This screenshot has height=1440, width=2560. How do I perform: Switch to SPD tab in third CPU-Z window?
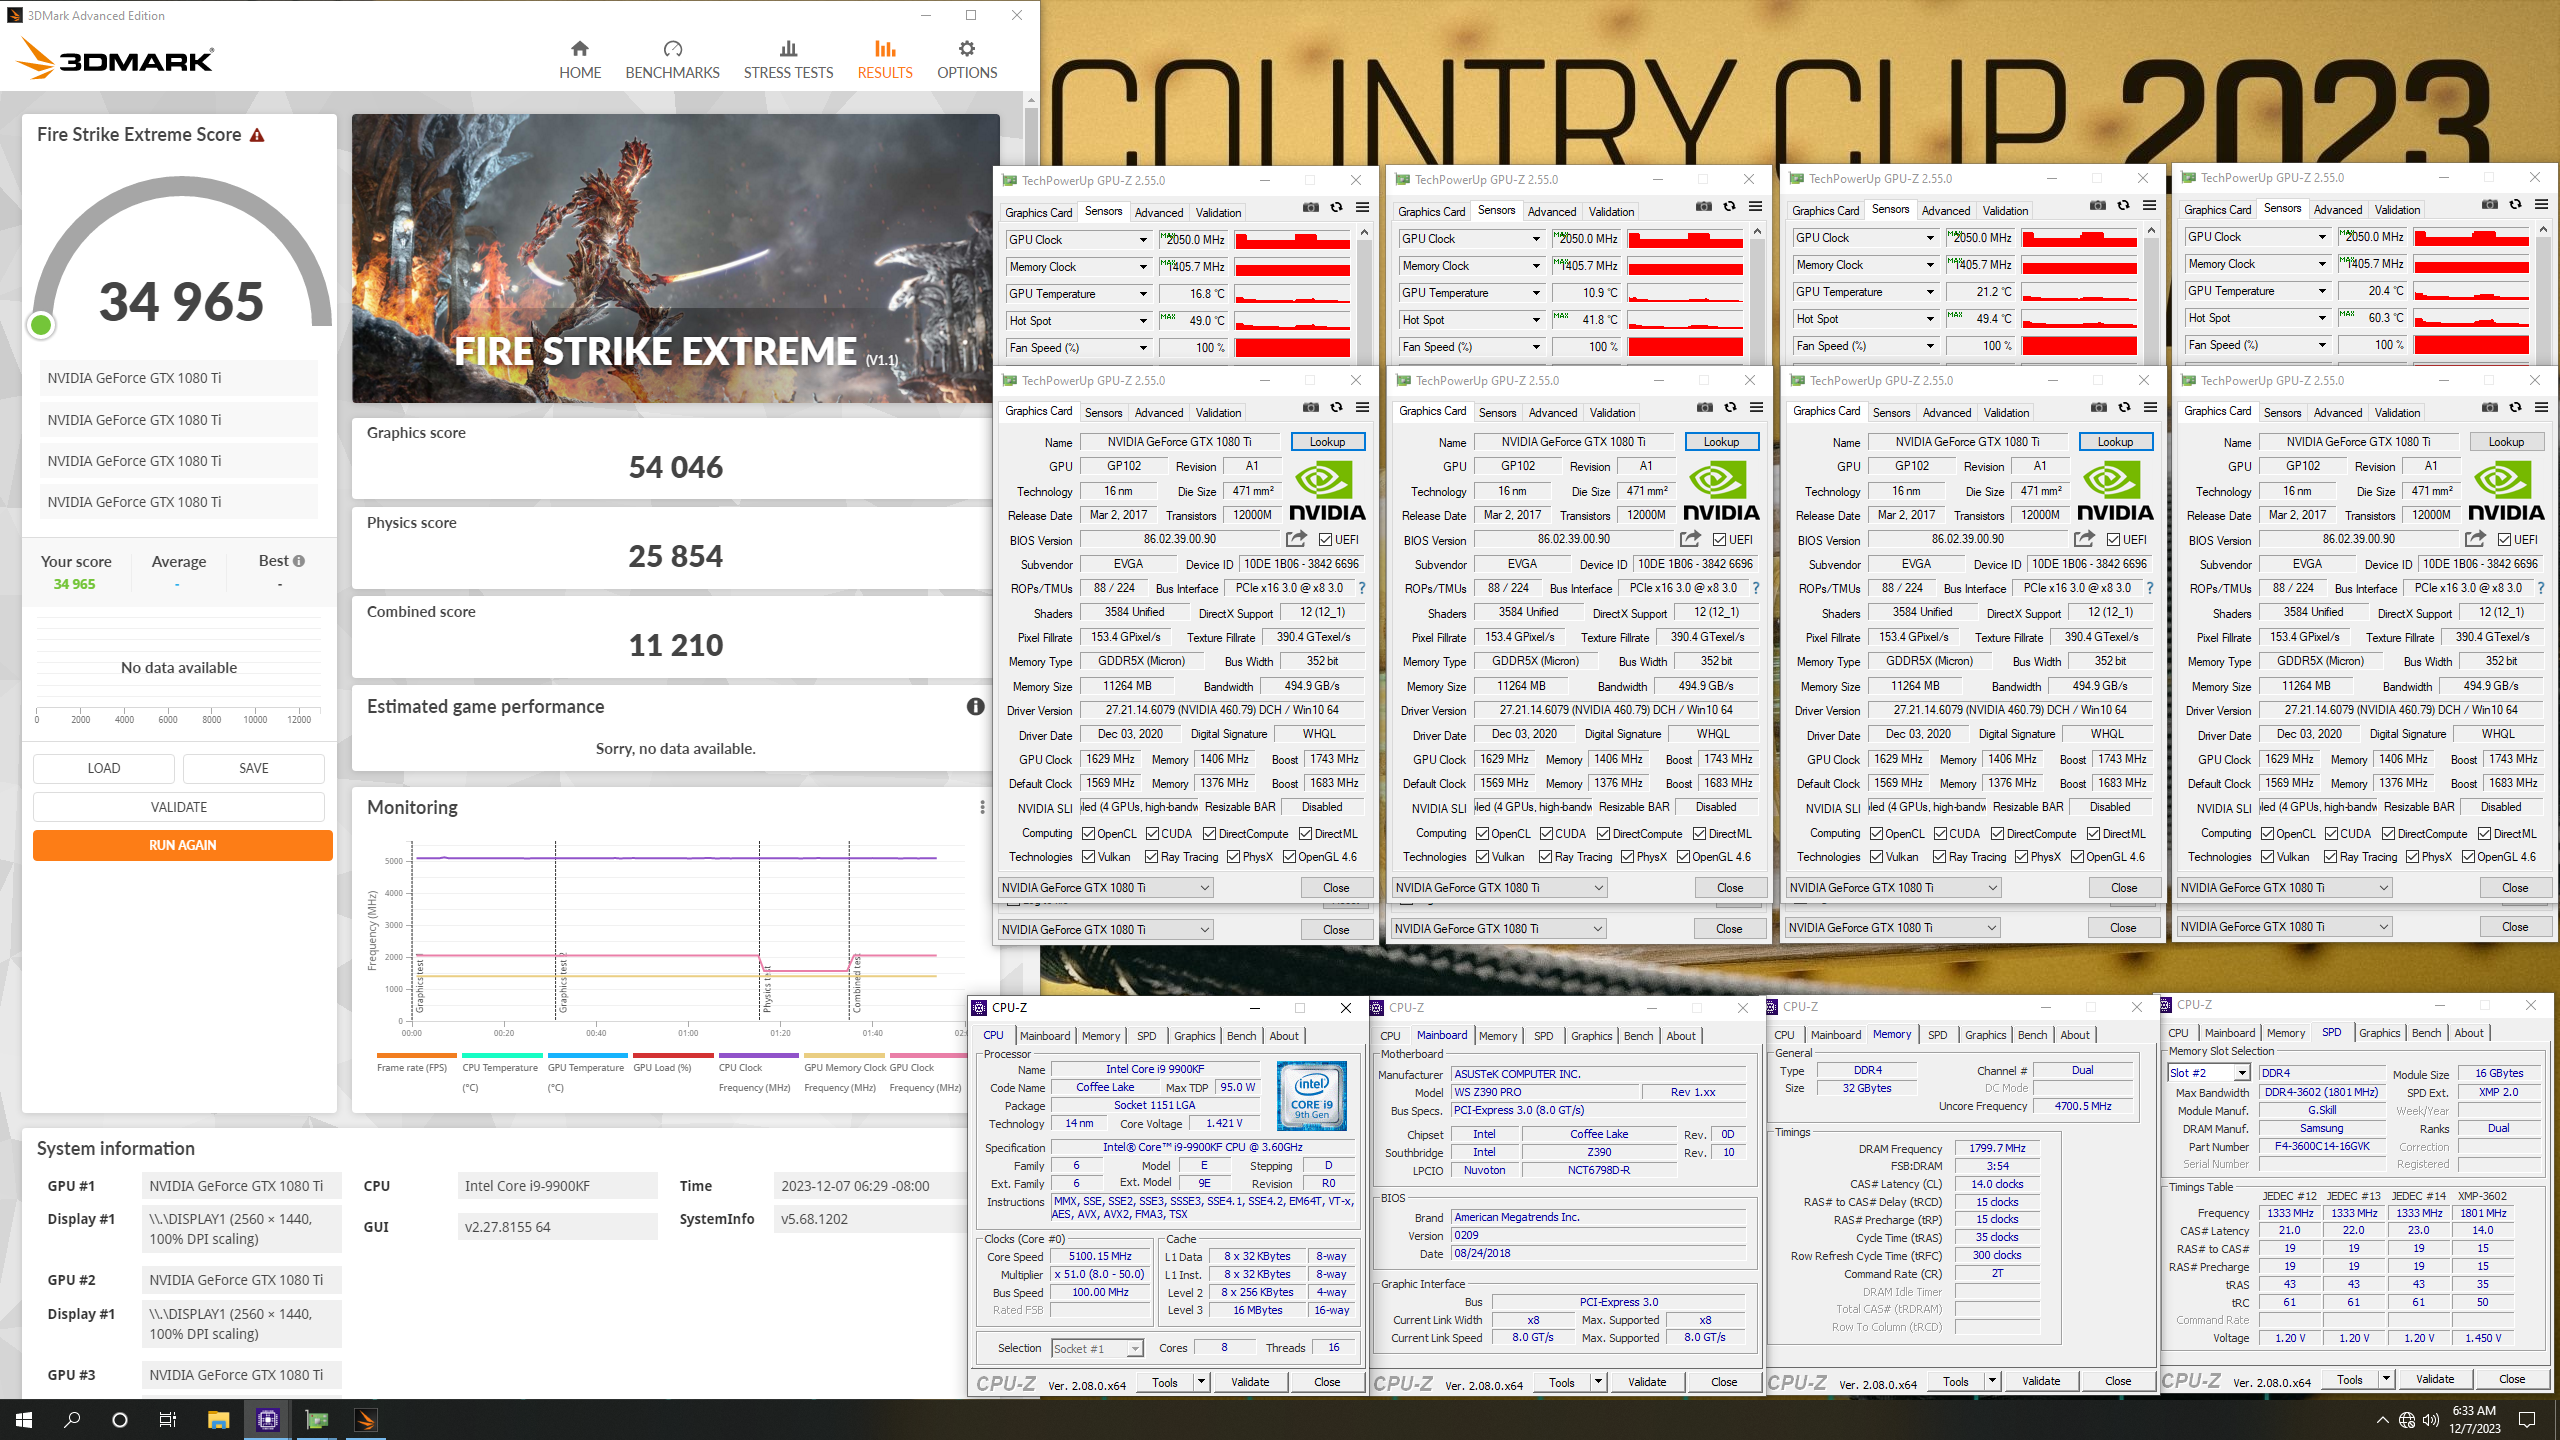pyautogui.click(x=1937, y=1035)
